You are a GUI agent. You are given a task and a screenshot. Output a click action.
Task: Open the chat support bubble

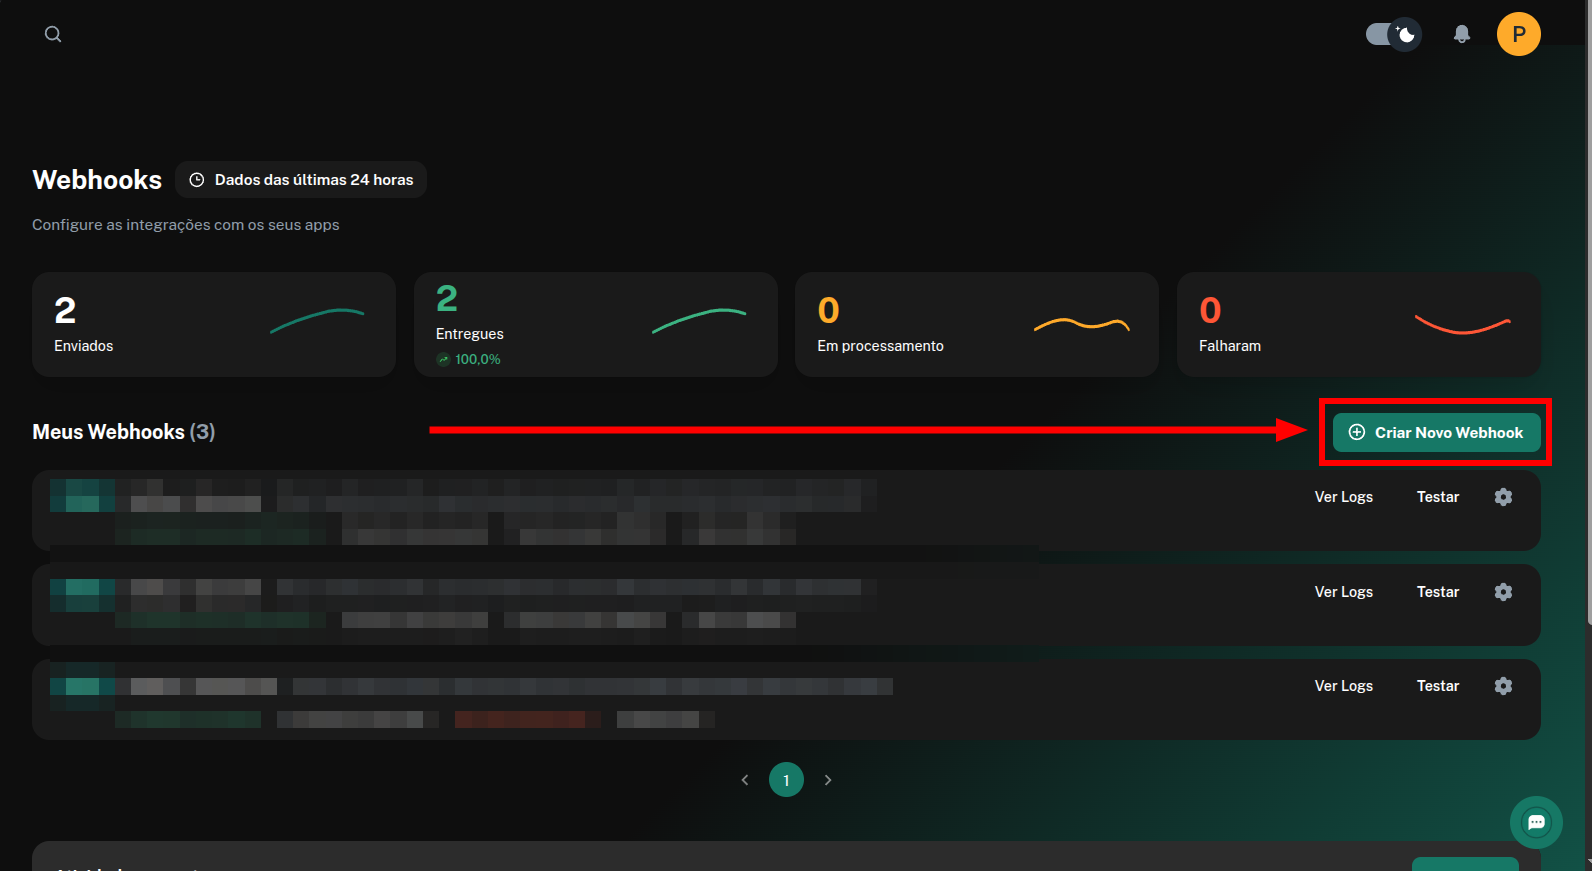point(1536,822)
